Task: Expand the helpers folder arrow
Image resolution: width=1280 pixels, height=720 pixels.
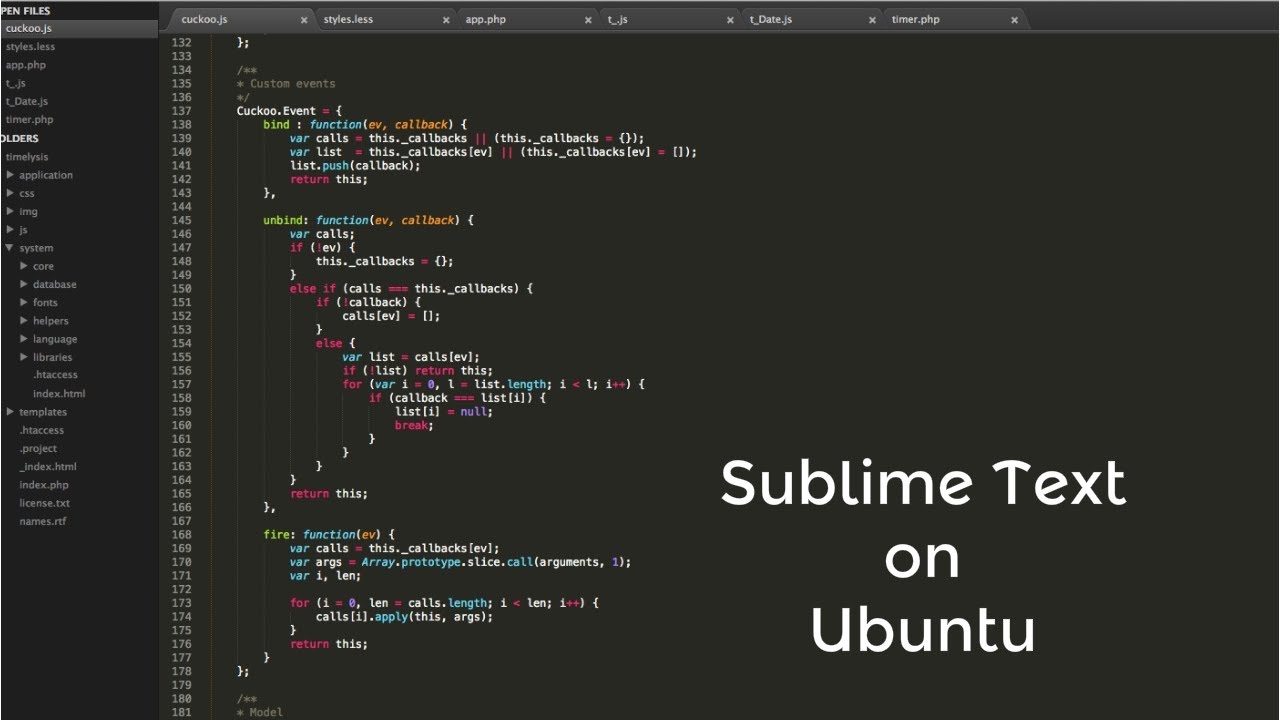Action: point(24,321)
